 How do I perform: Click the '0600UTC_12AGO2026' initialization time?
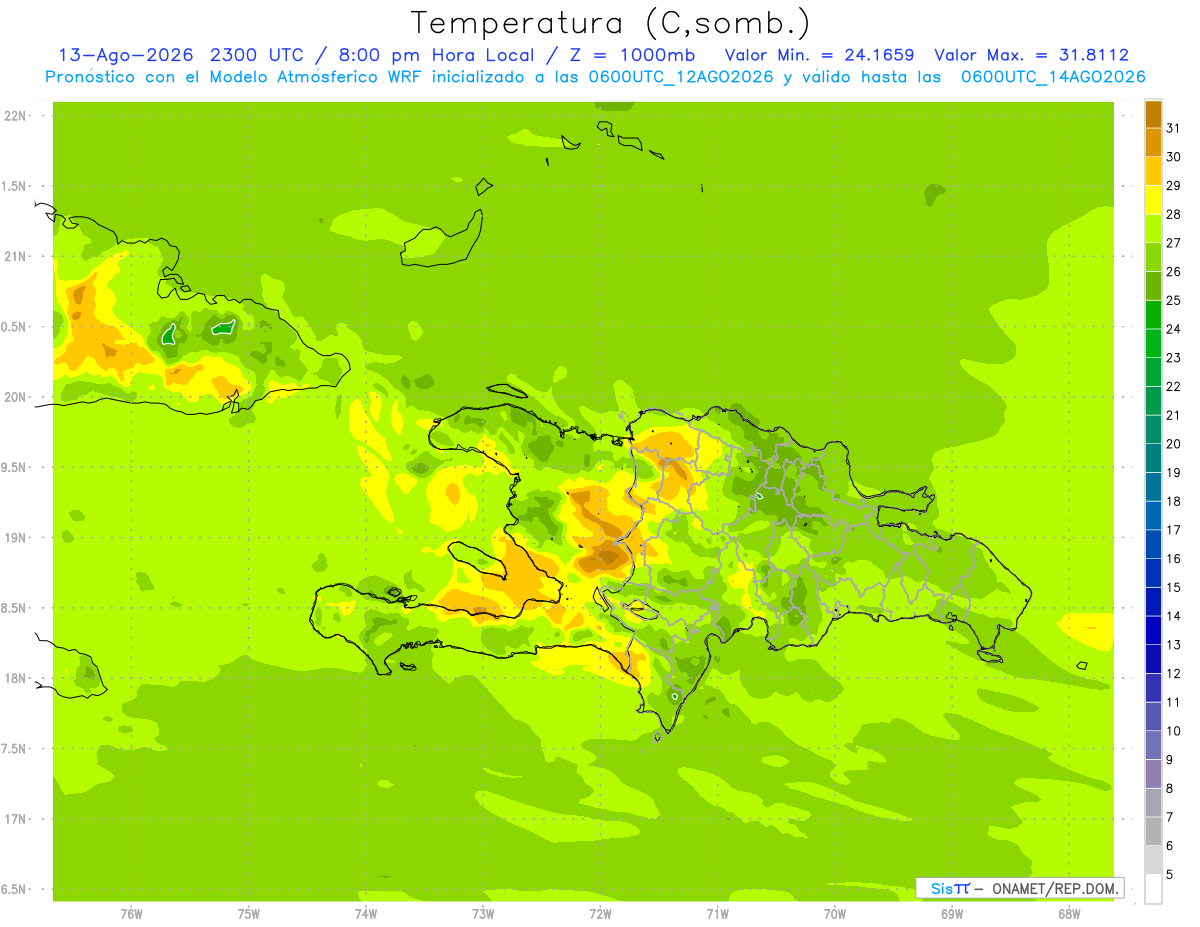click(681, 77)
